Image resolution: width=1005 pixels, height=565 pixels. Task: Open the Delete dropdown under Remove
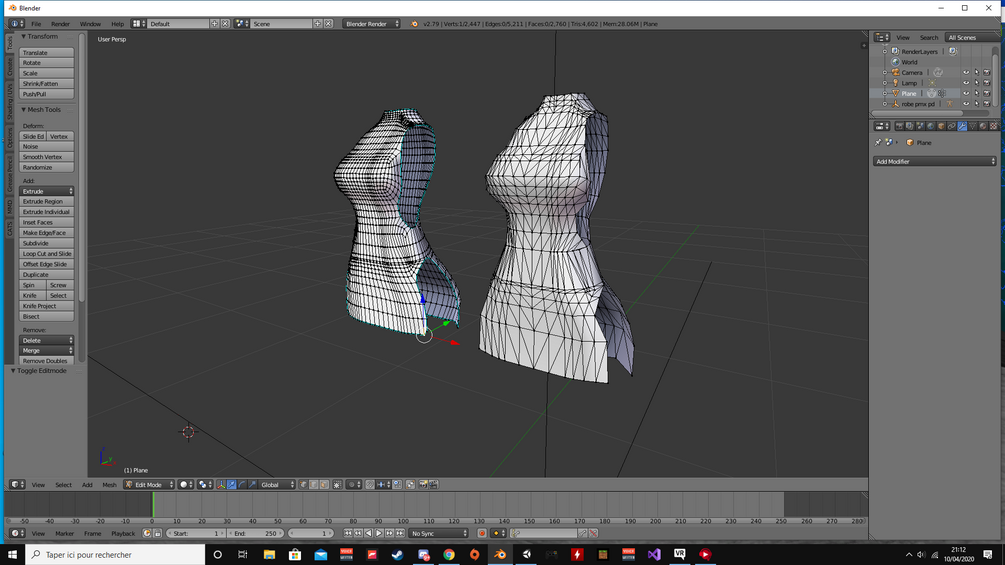coord(47,340)
